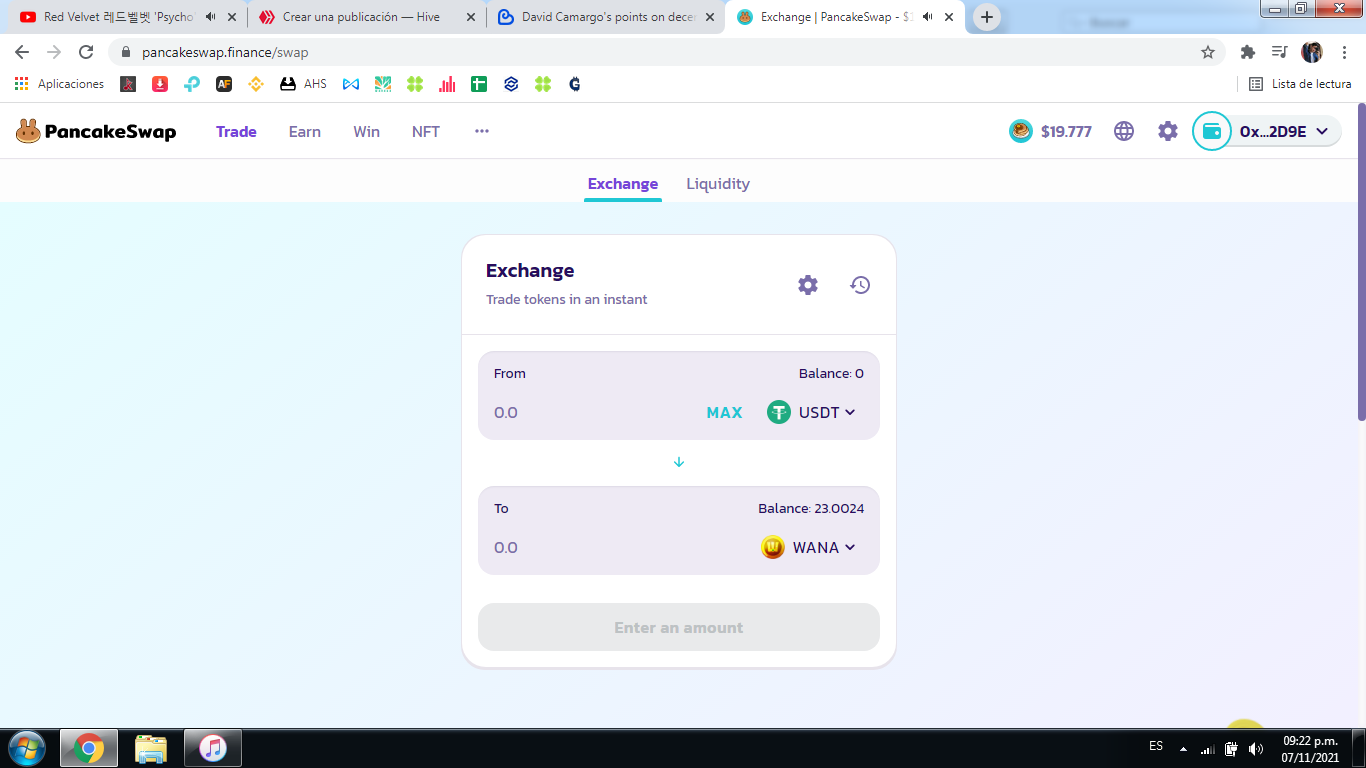
Task: Click the Enter an amount button
Action: (x=679, y=627)
